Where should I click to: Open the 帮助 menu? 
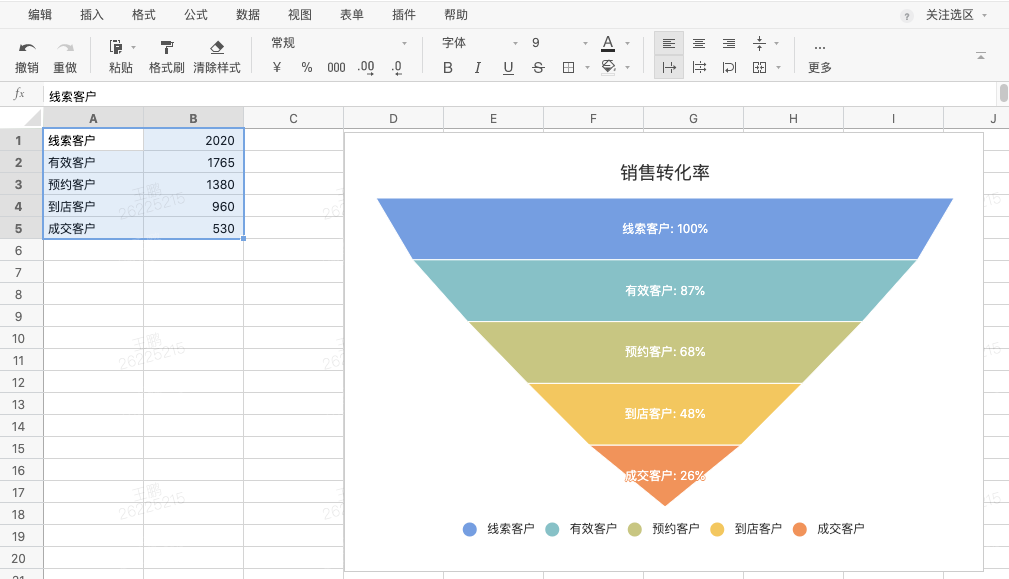(456, 15)
